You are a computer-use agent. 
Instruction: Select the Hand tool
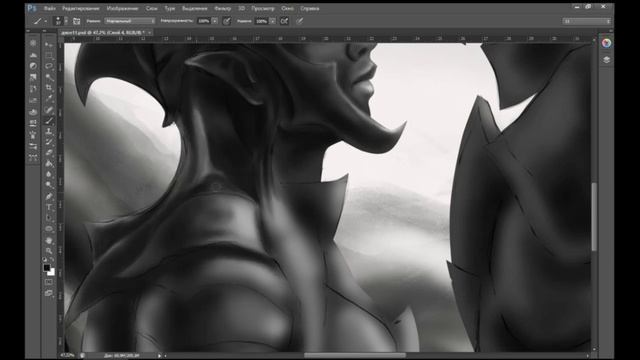49,240
